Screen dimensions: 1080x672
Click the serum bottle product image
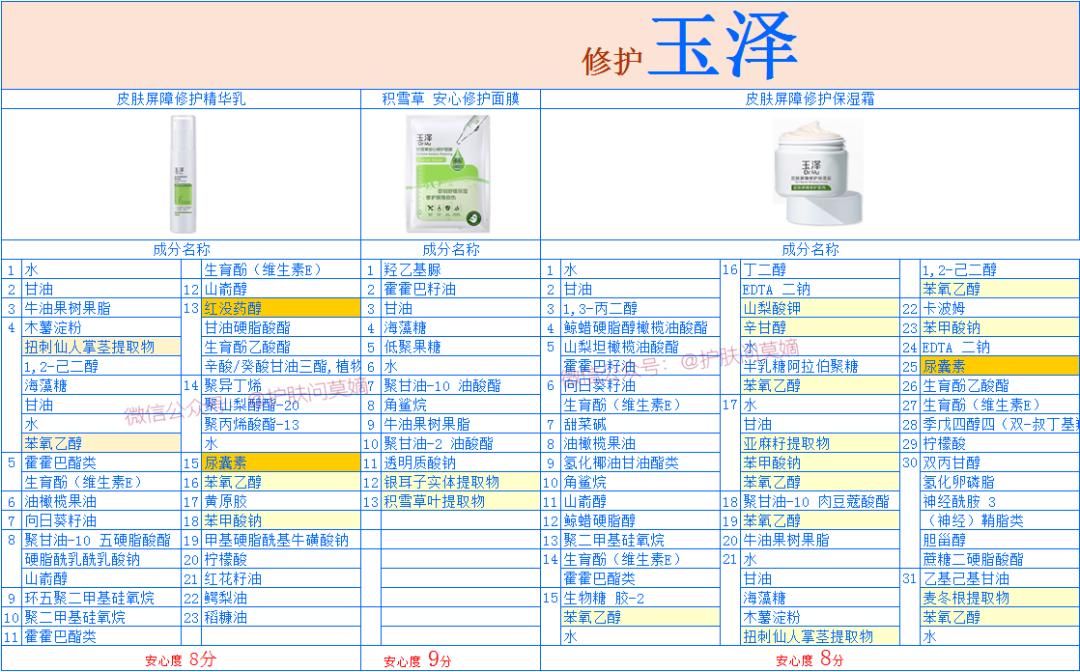[x=183, y=174]
